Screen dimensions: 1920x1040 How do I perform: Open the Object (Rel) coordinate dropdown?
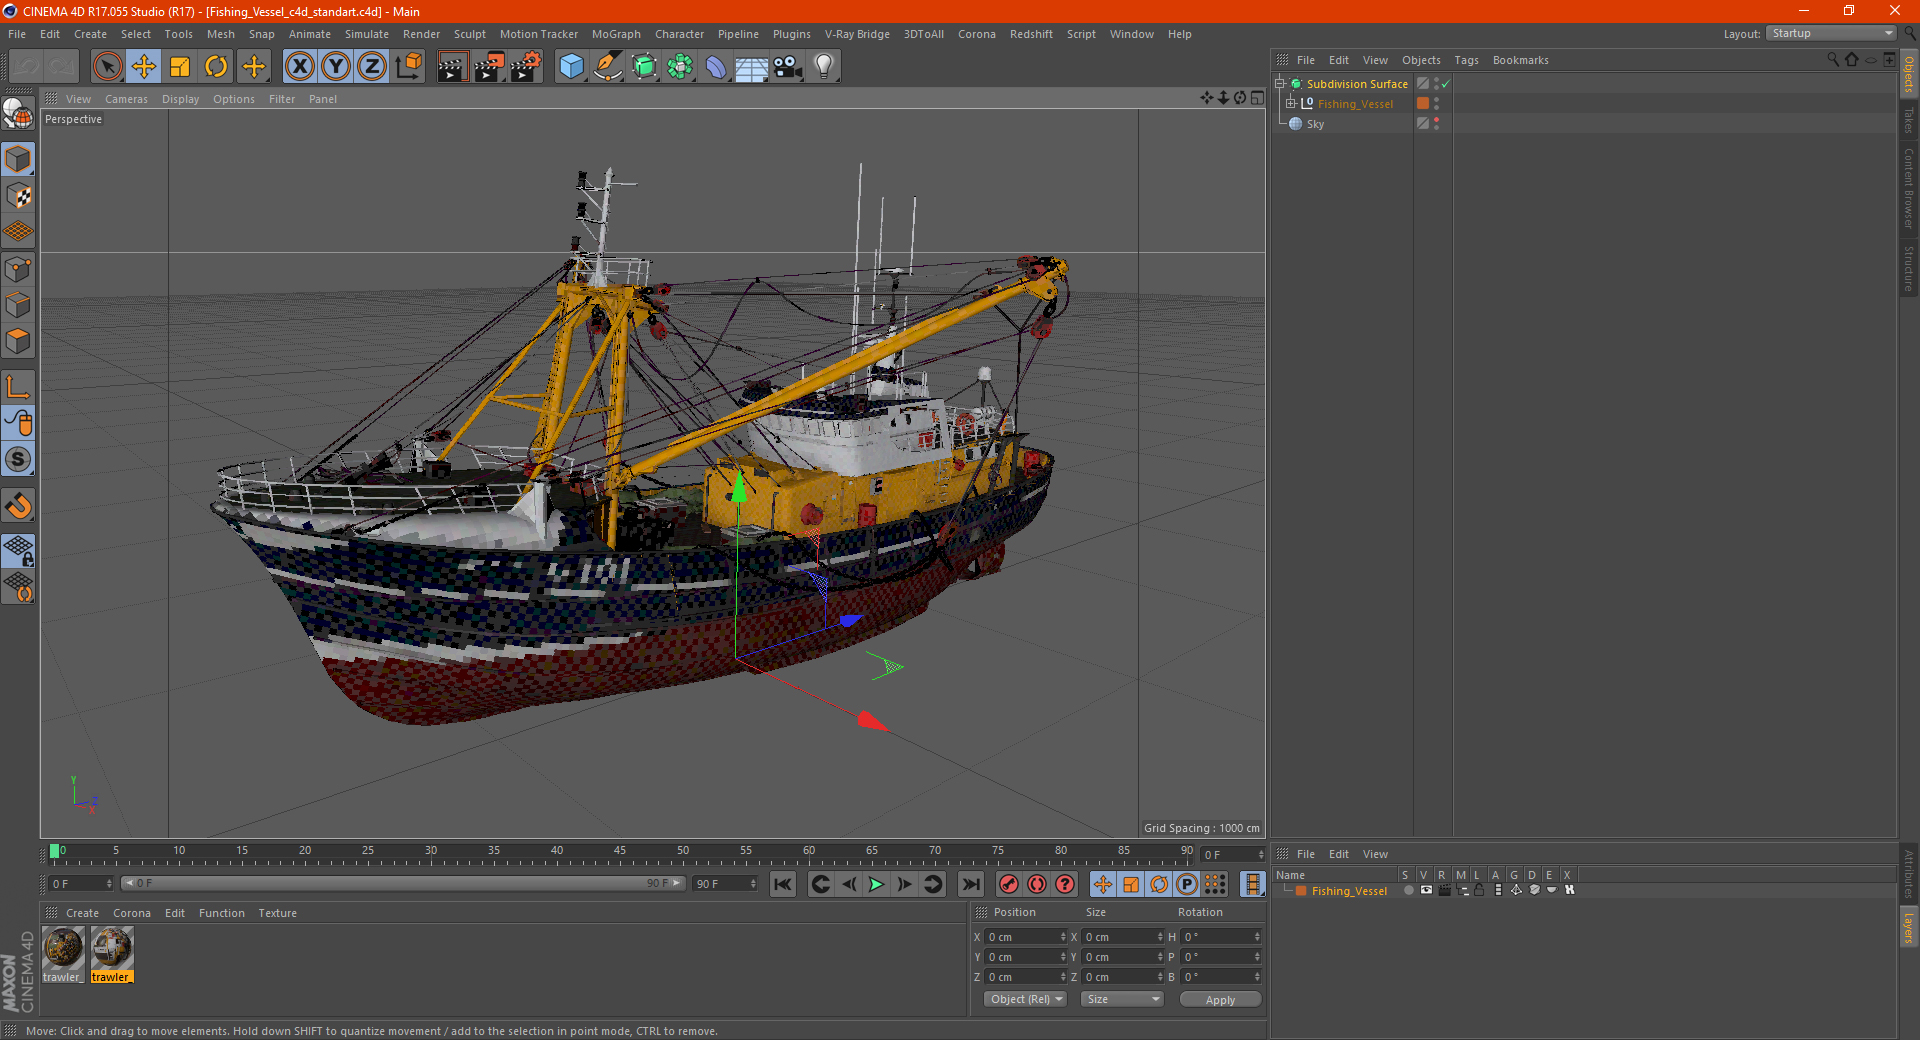pyautogui.click(x=1026, y=999)
